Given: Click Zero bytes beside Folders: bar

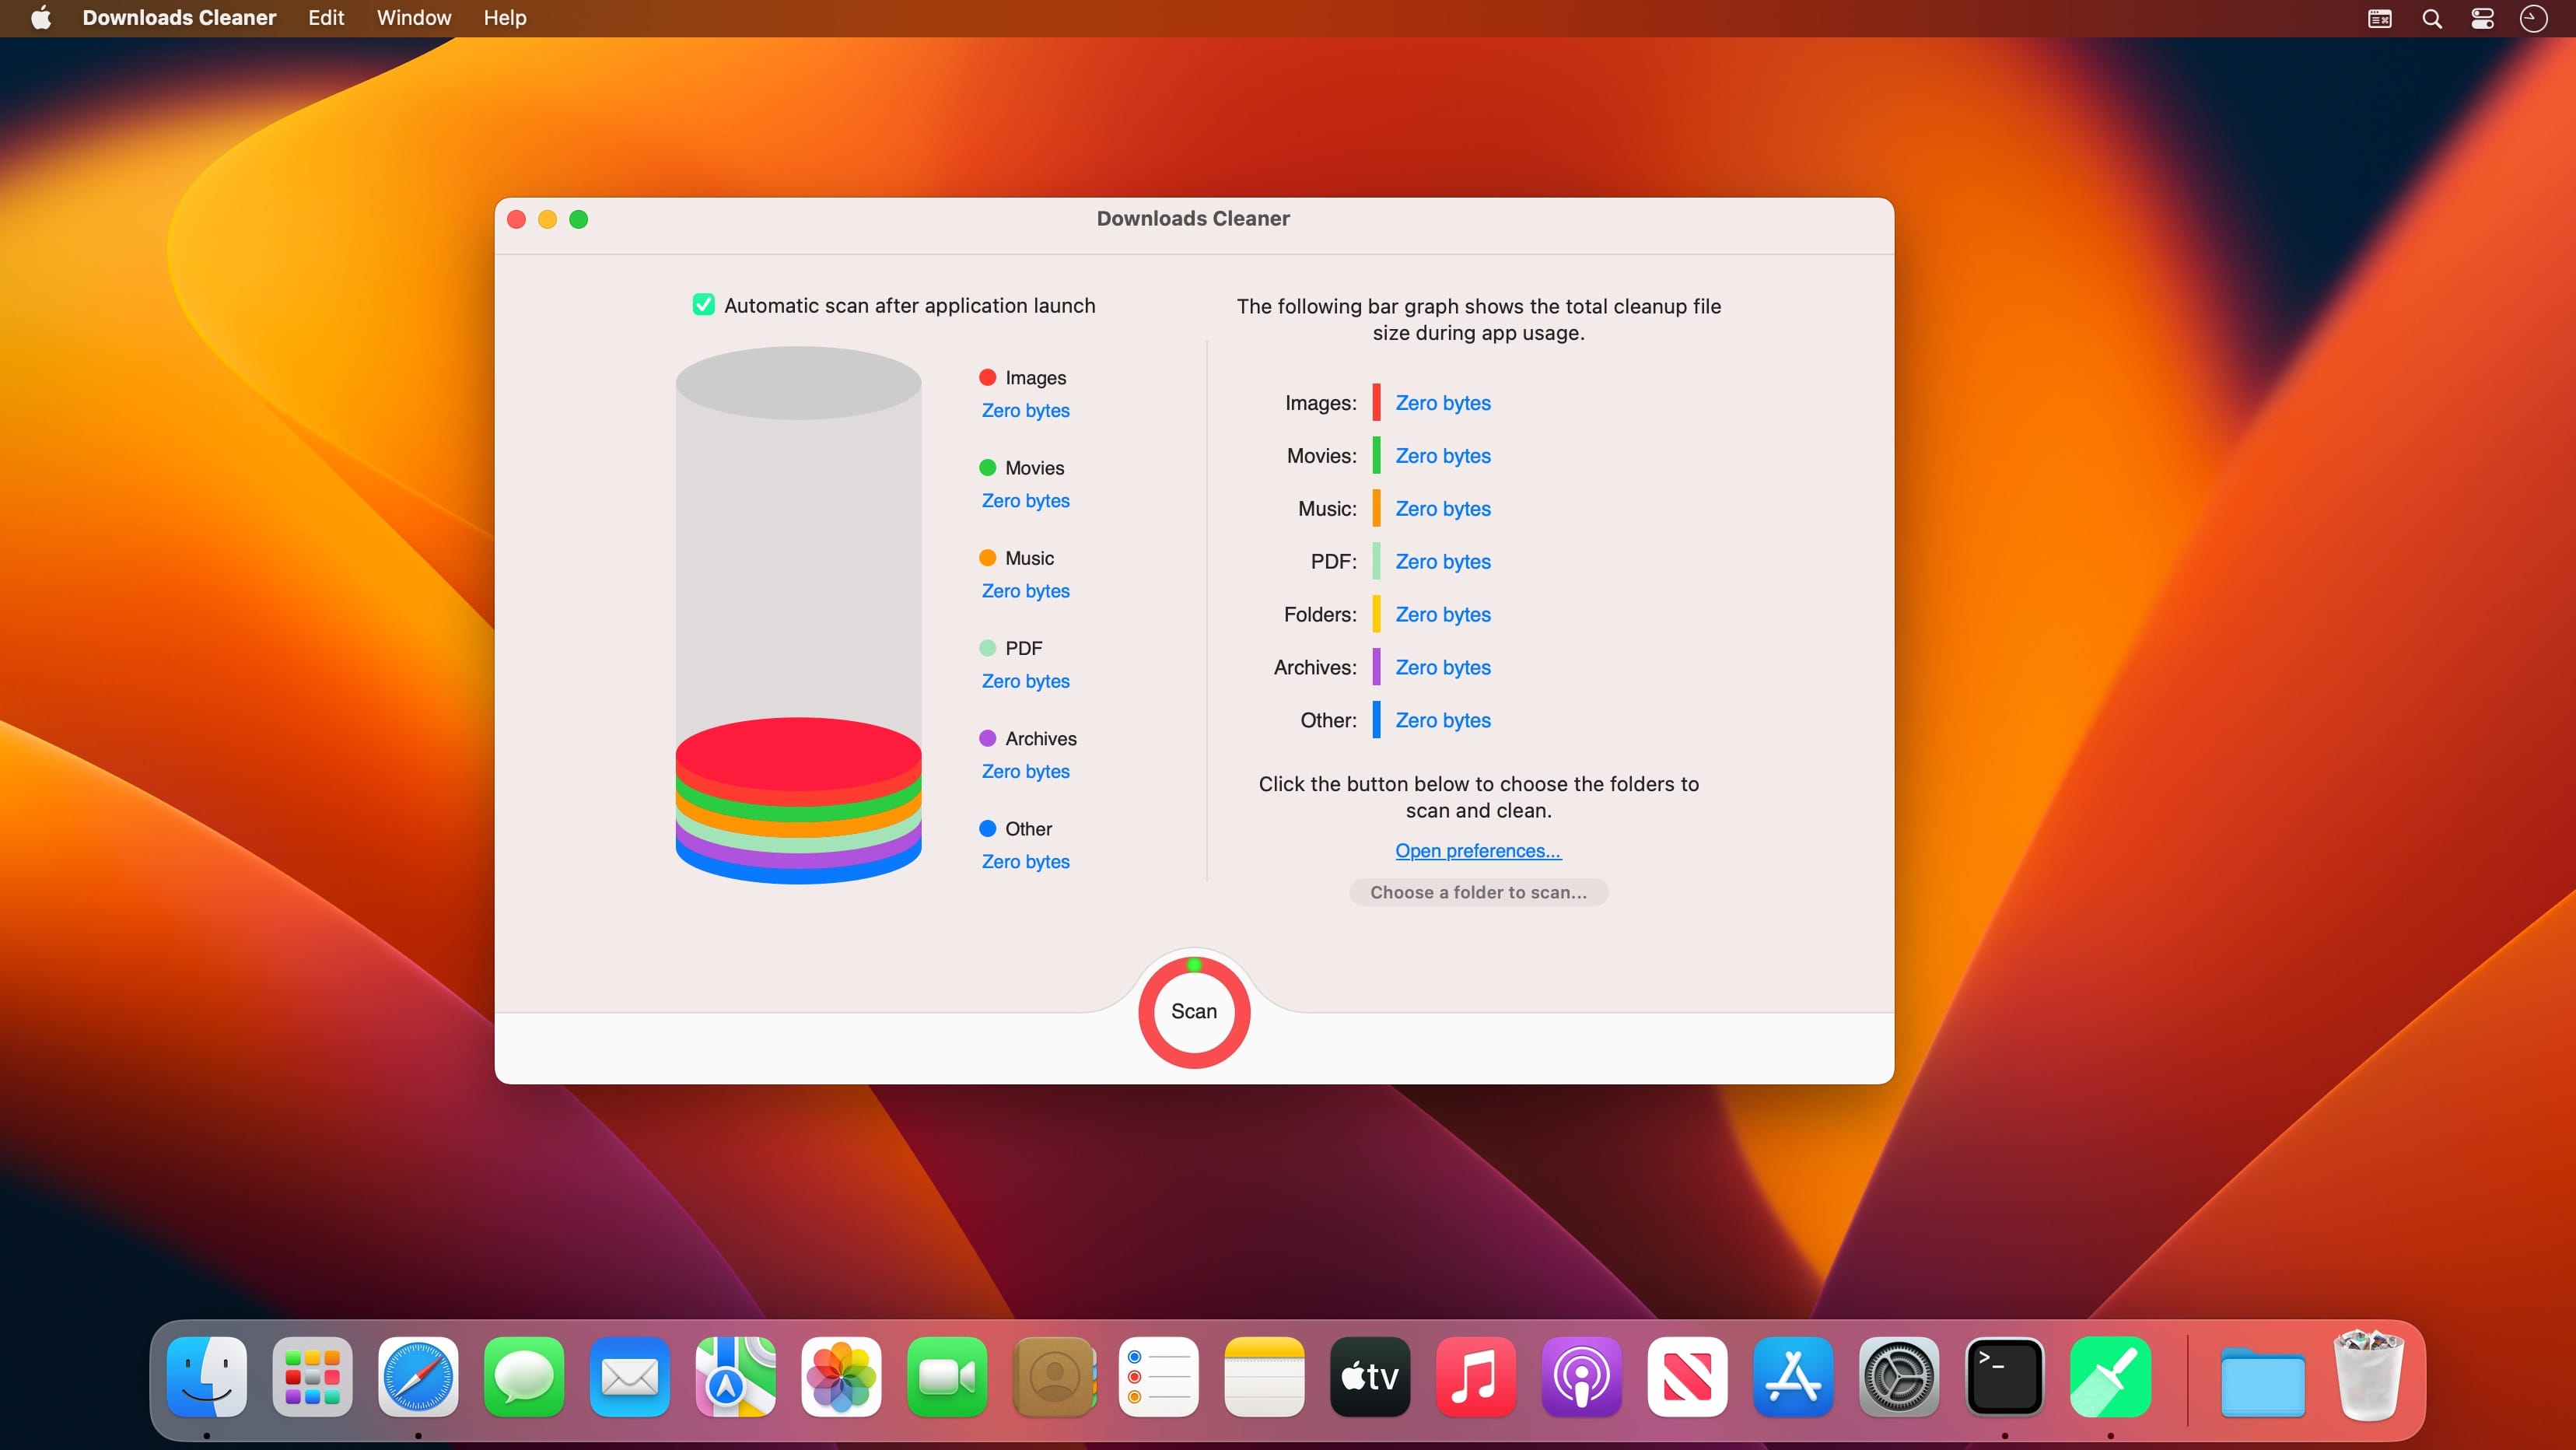Looking at the screenshot, I should [1443, 615].
